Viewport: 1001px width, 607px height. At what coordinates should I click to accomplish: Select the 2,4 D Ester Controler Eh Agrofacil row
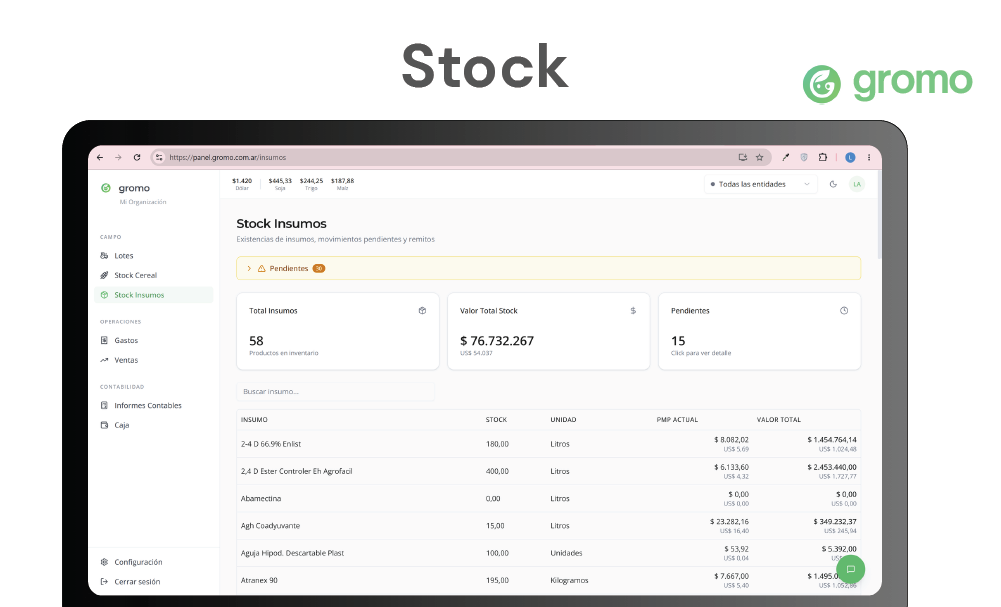(x=548, y=471)
